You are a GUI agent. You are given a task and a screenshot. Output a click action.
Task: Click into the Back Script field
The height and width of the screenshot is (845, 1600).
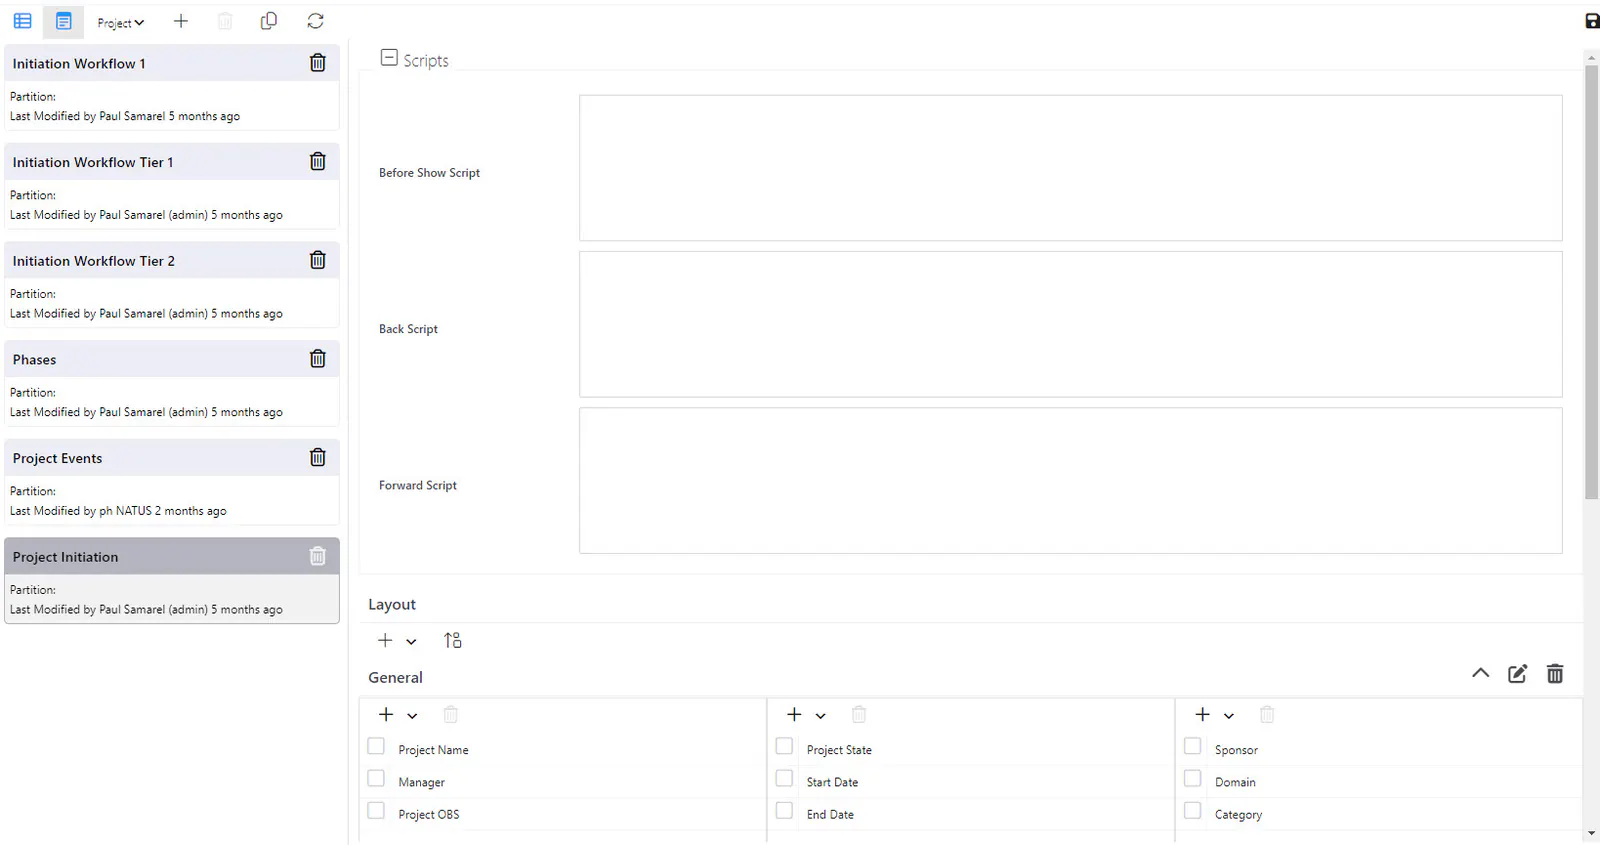[1070, 324]
